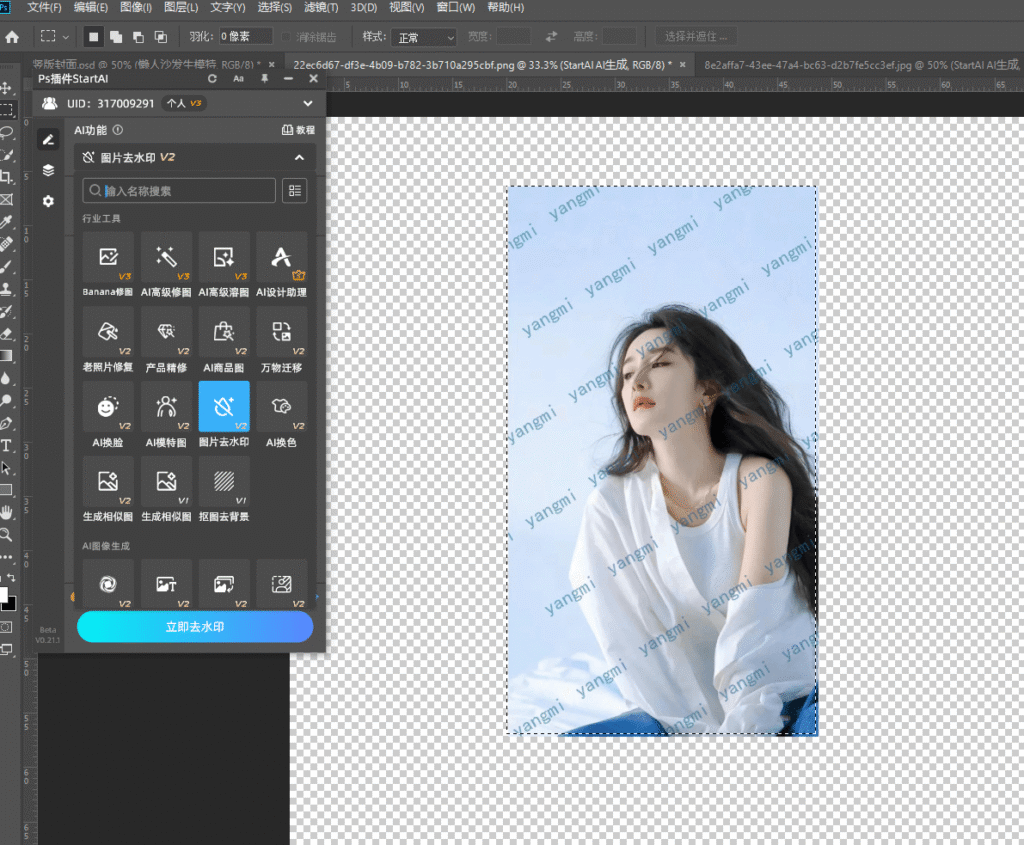Click the 立即去水印 button
Viewport: 1024px width, 845px height.
(x=195, y=627)
